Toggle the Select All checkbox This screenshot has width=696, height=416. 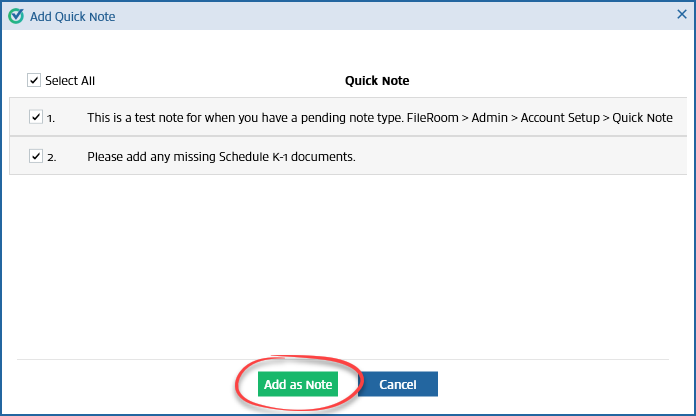(34, 80)
